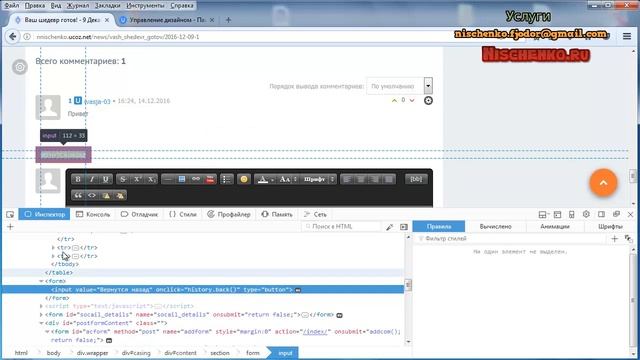Image resolution: width=640 pixels, height=360 pixels.
Task: Insert a code block with the <> icon
Action: pos(92,196)
